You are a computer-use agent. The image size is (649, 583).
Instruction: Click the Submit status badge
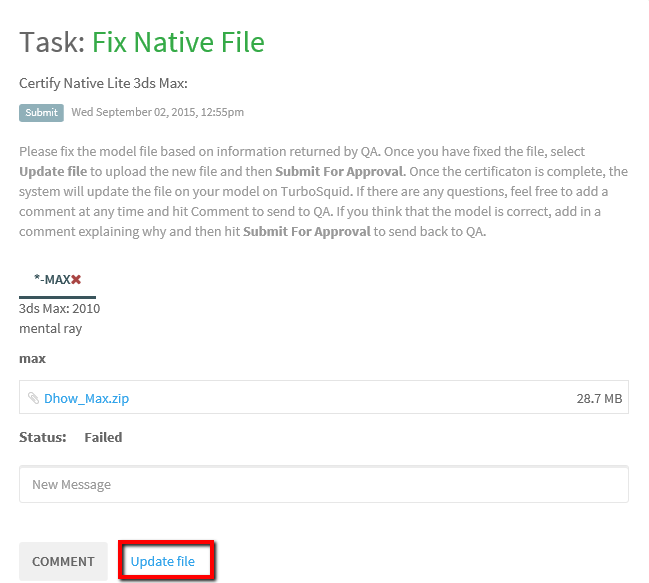[41, 113]
